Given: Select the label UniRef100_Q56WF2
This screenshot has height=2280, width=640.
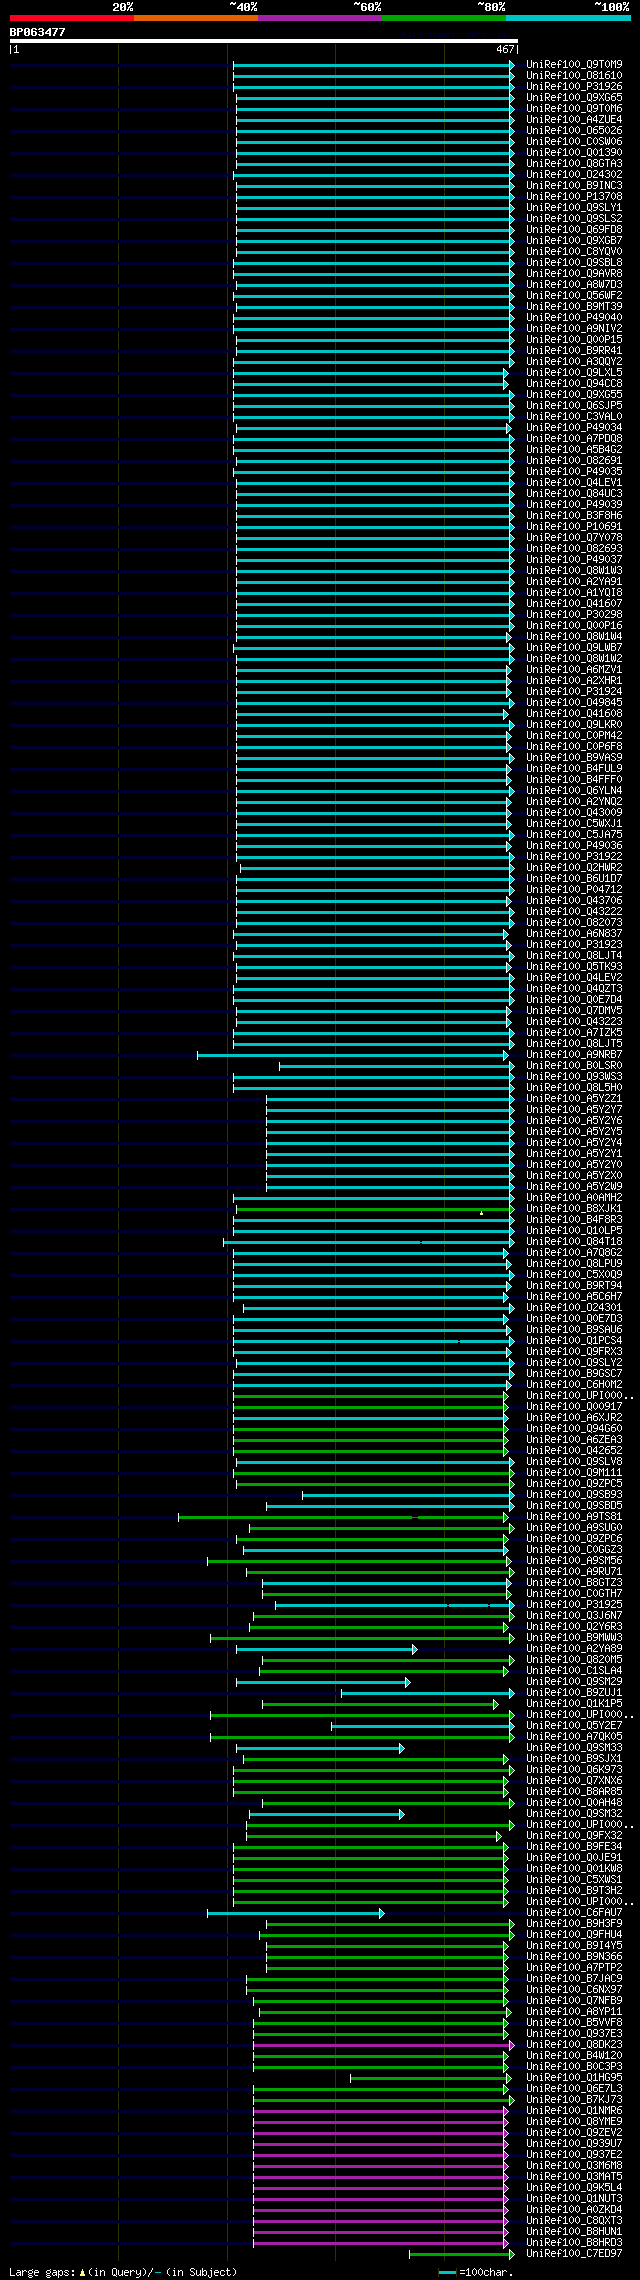Looking at the screenshot, I should tap(574, 296).
